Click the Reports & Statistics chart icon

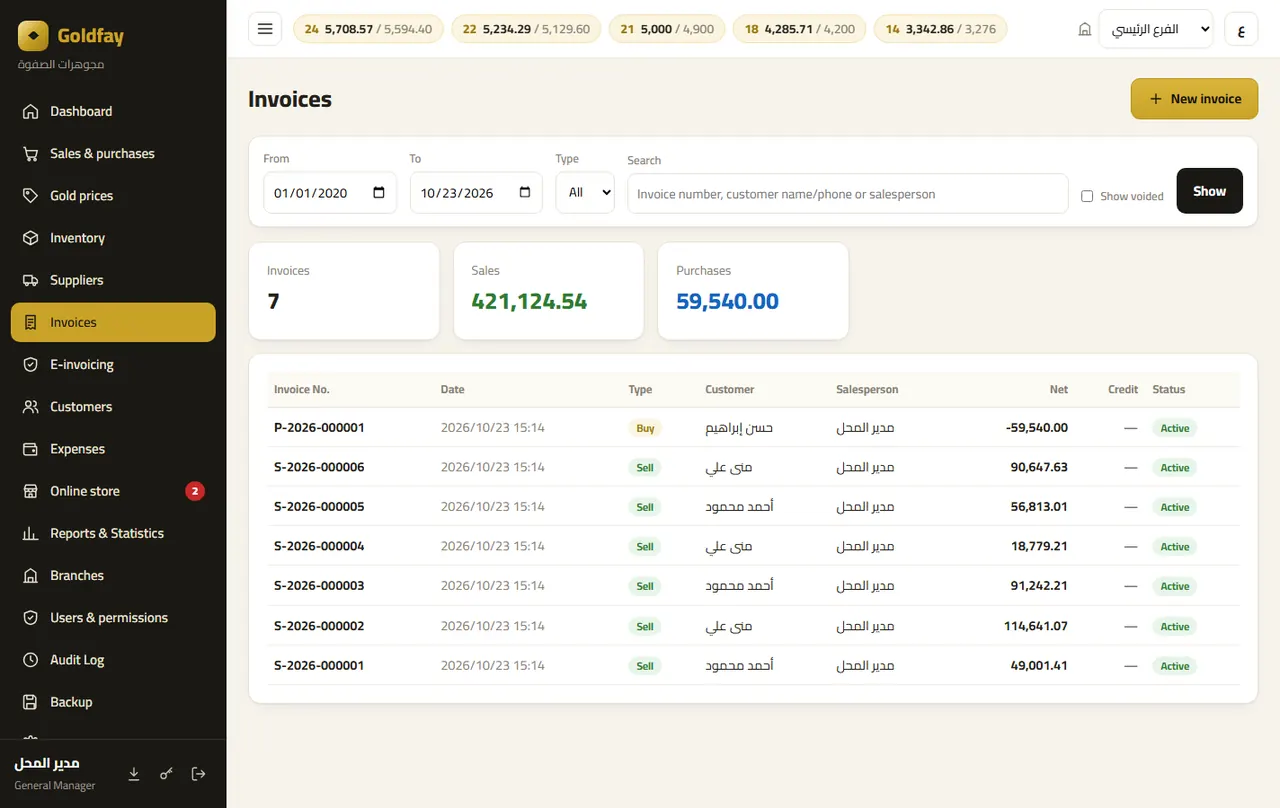coord(31,533)
